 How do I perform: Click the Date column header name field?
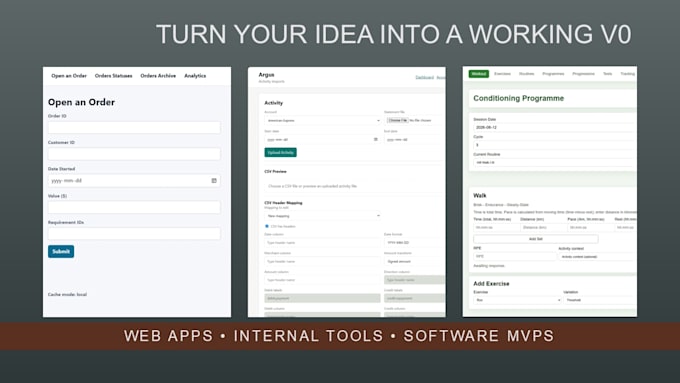[322, 242]
